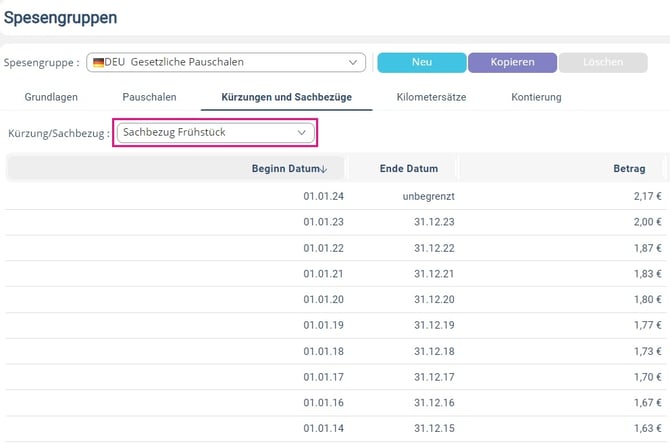
Task: Switch to the Grundlagen tab
Action: click(51, 97)
